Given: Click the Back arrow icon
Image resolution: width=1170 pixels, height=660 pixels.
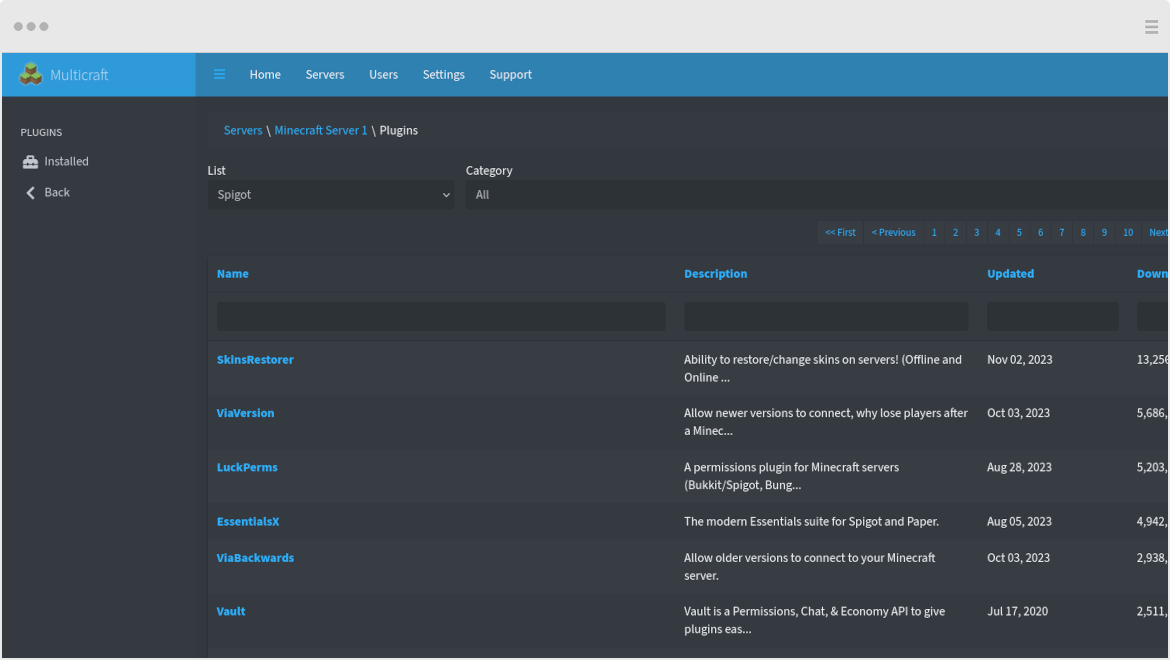Looking at the screenshot, I should (31, 192).
